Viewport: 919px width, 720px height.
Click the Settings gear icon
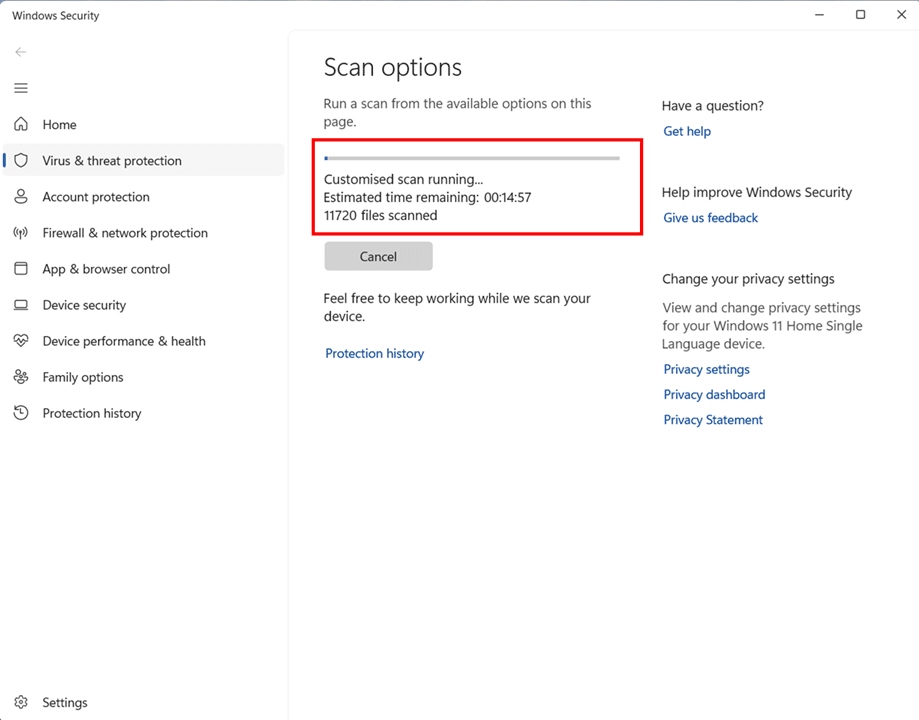(x=21, y=703)
